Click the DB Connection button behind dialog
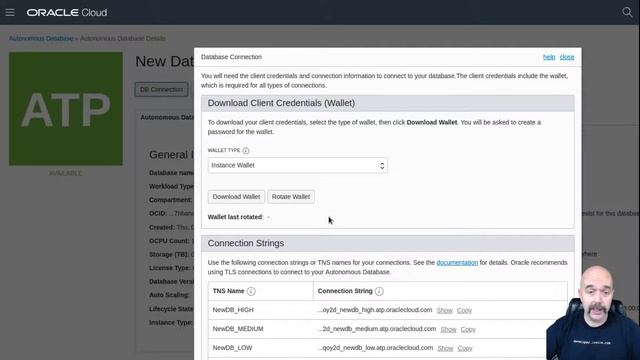Screen dimensions: 640x360 [162, 89]
